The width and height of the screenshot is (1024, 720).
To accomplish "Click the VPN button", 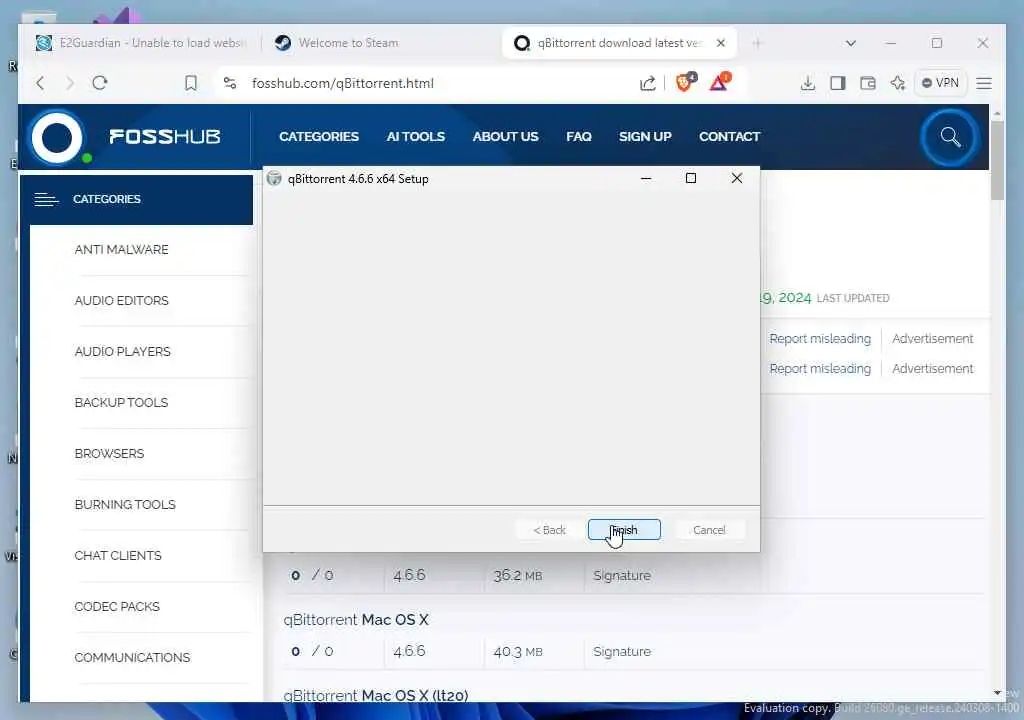I will pos(940,83).
